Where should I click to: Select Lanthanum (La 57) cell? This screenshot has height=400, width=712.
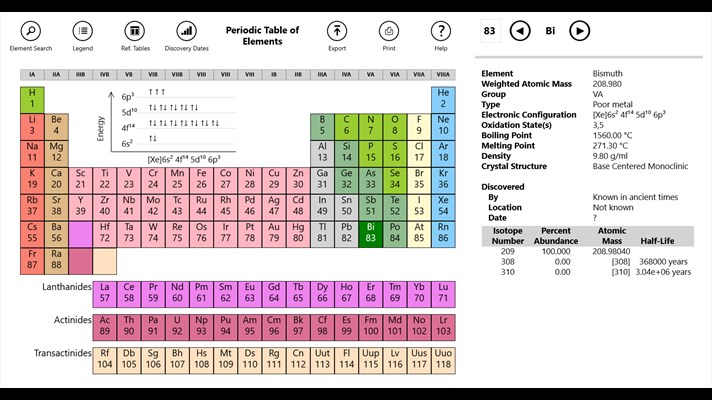click(x=104, y=294)
